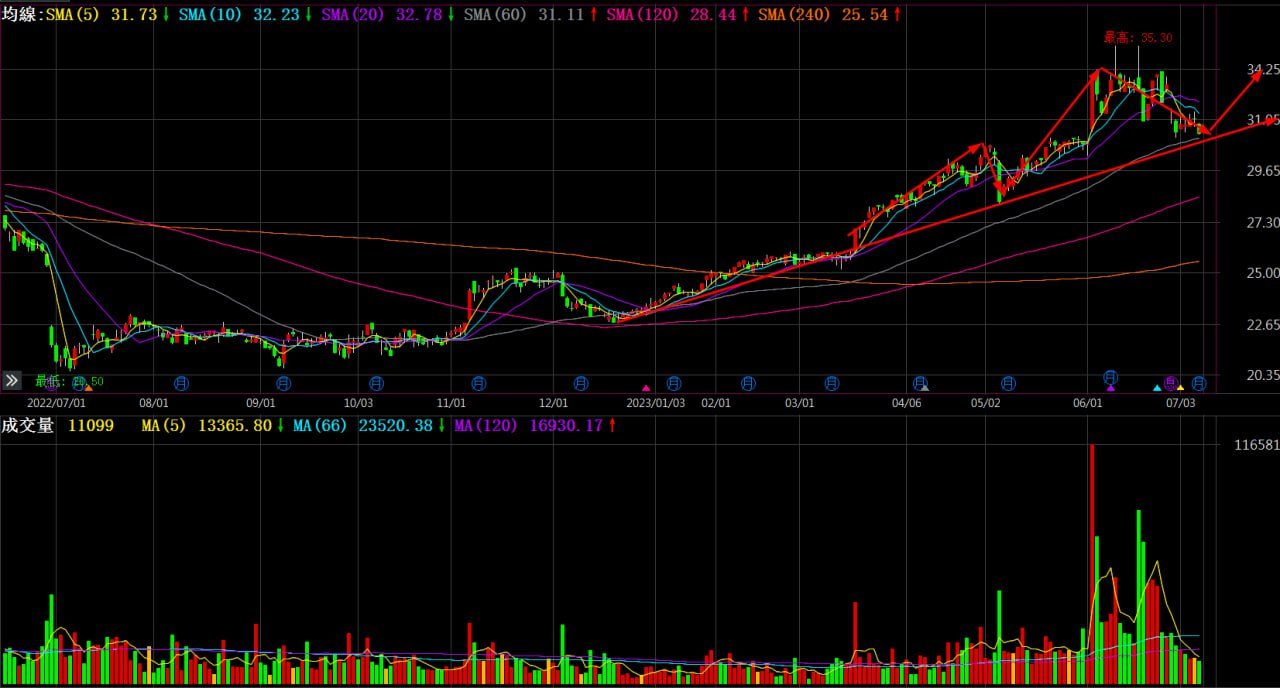Click the monthly marker icon near 10/03
This screenshot has width=1280, height=688.
pyautogui.click(x=376, y=382)
